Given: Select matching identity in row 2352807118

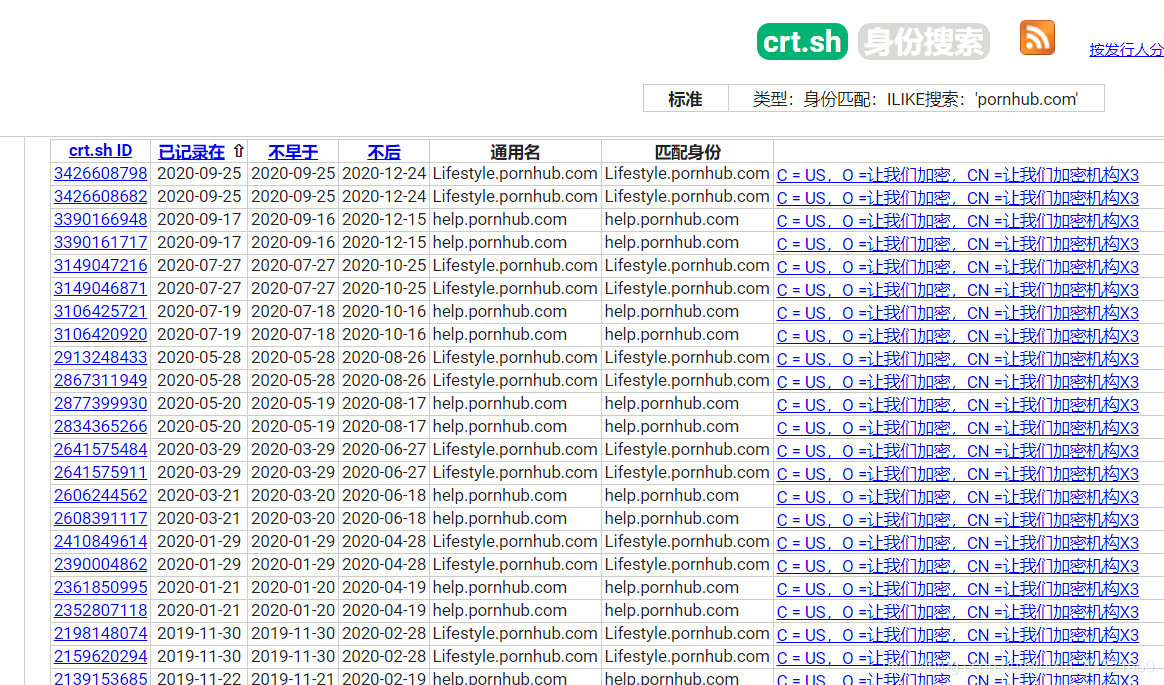Looking at the screenshot, I should [x=672, y=611].
